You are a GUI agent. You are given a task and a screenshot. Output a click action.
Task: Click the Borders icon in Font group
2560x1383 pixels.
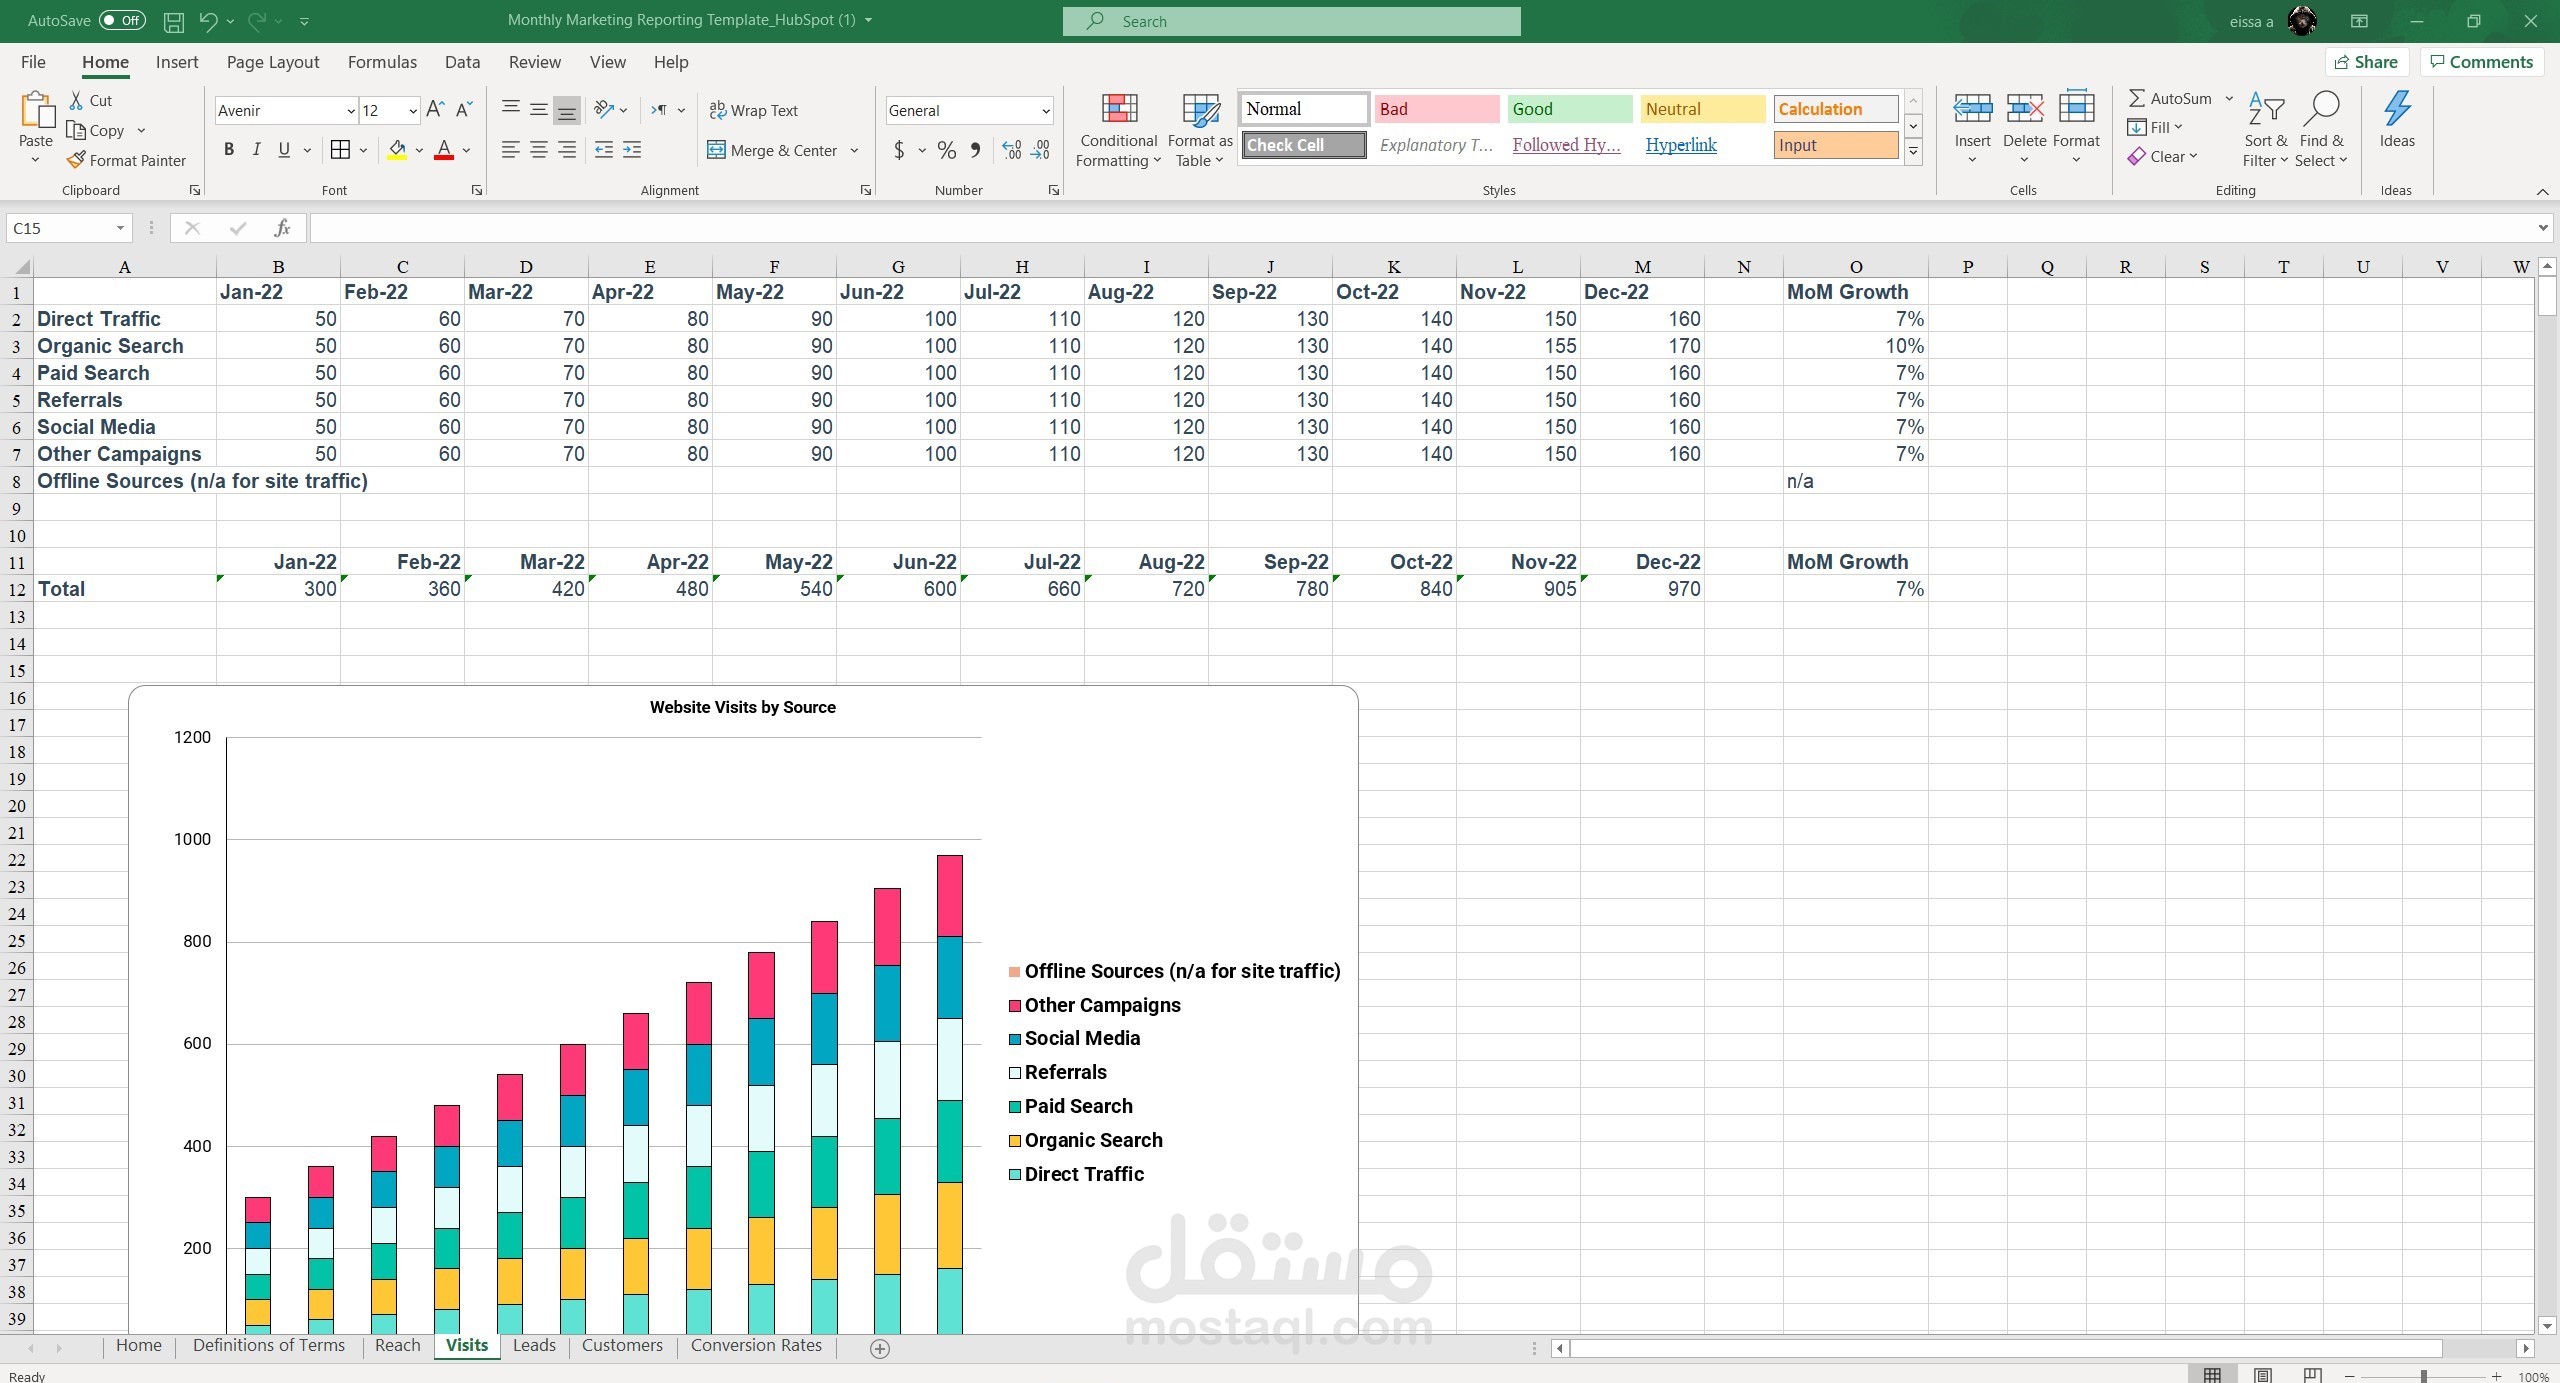coord(340,150)
